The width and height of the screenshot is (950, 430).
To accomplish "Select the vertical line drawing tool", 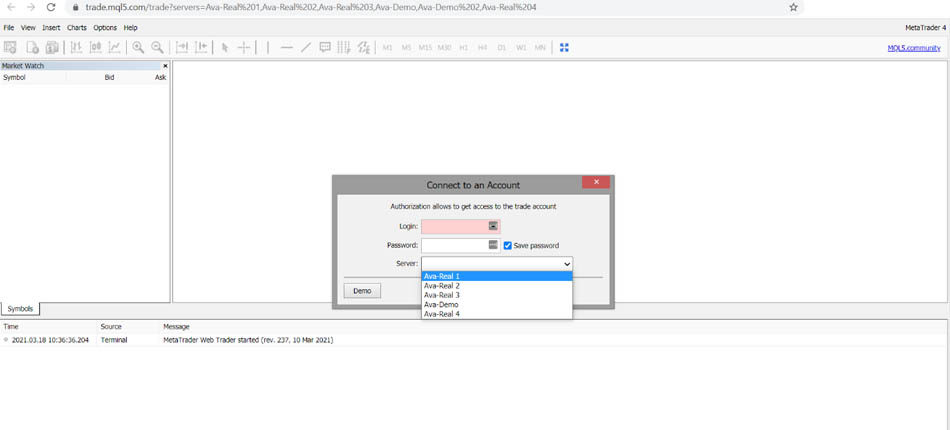I will point(268,47).
